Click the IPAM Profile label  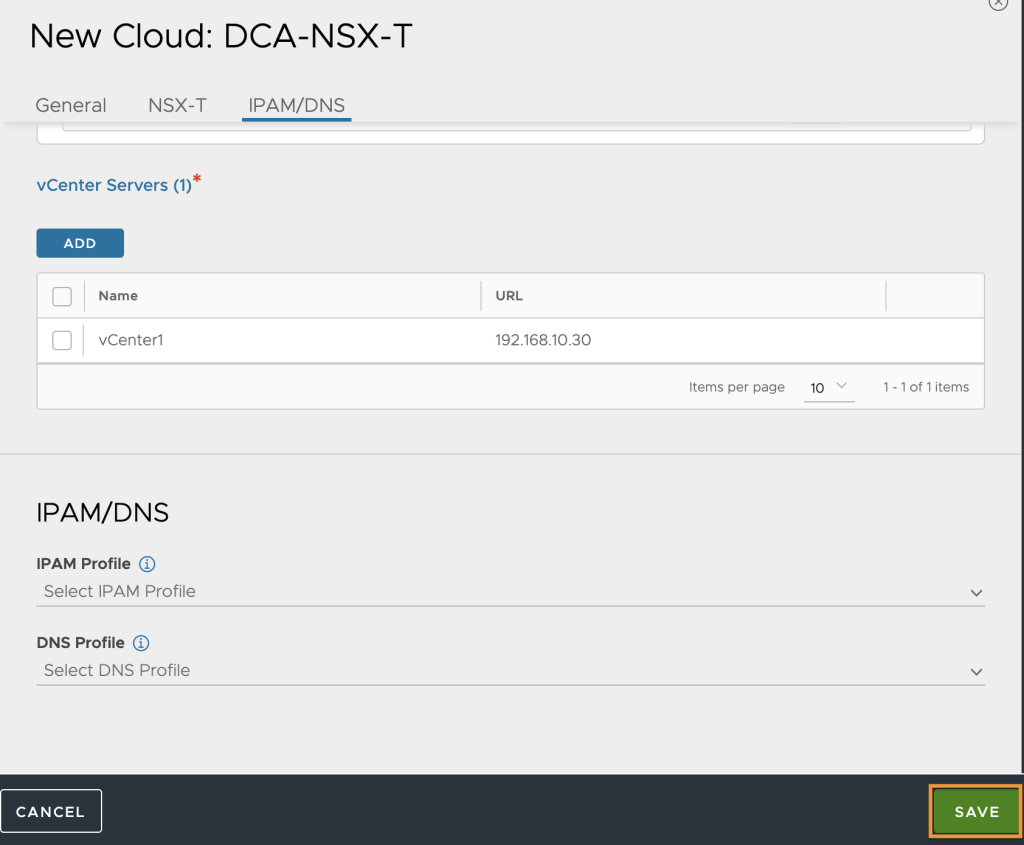(x=84, y=564)
